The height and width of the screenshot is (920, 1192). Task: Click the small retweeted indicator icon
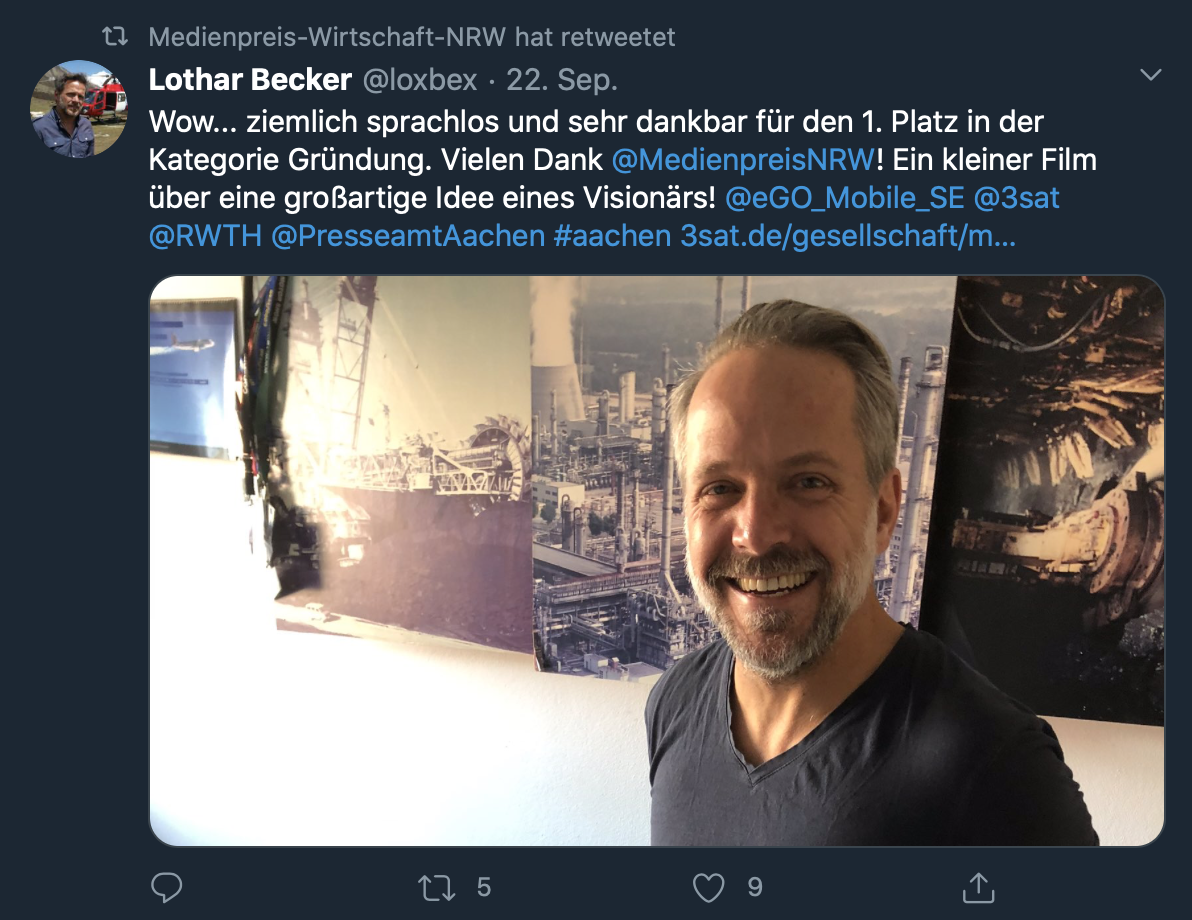(115, 36)
